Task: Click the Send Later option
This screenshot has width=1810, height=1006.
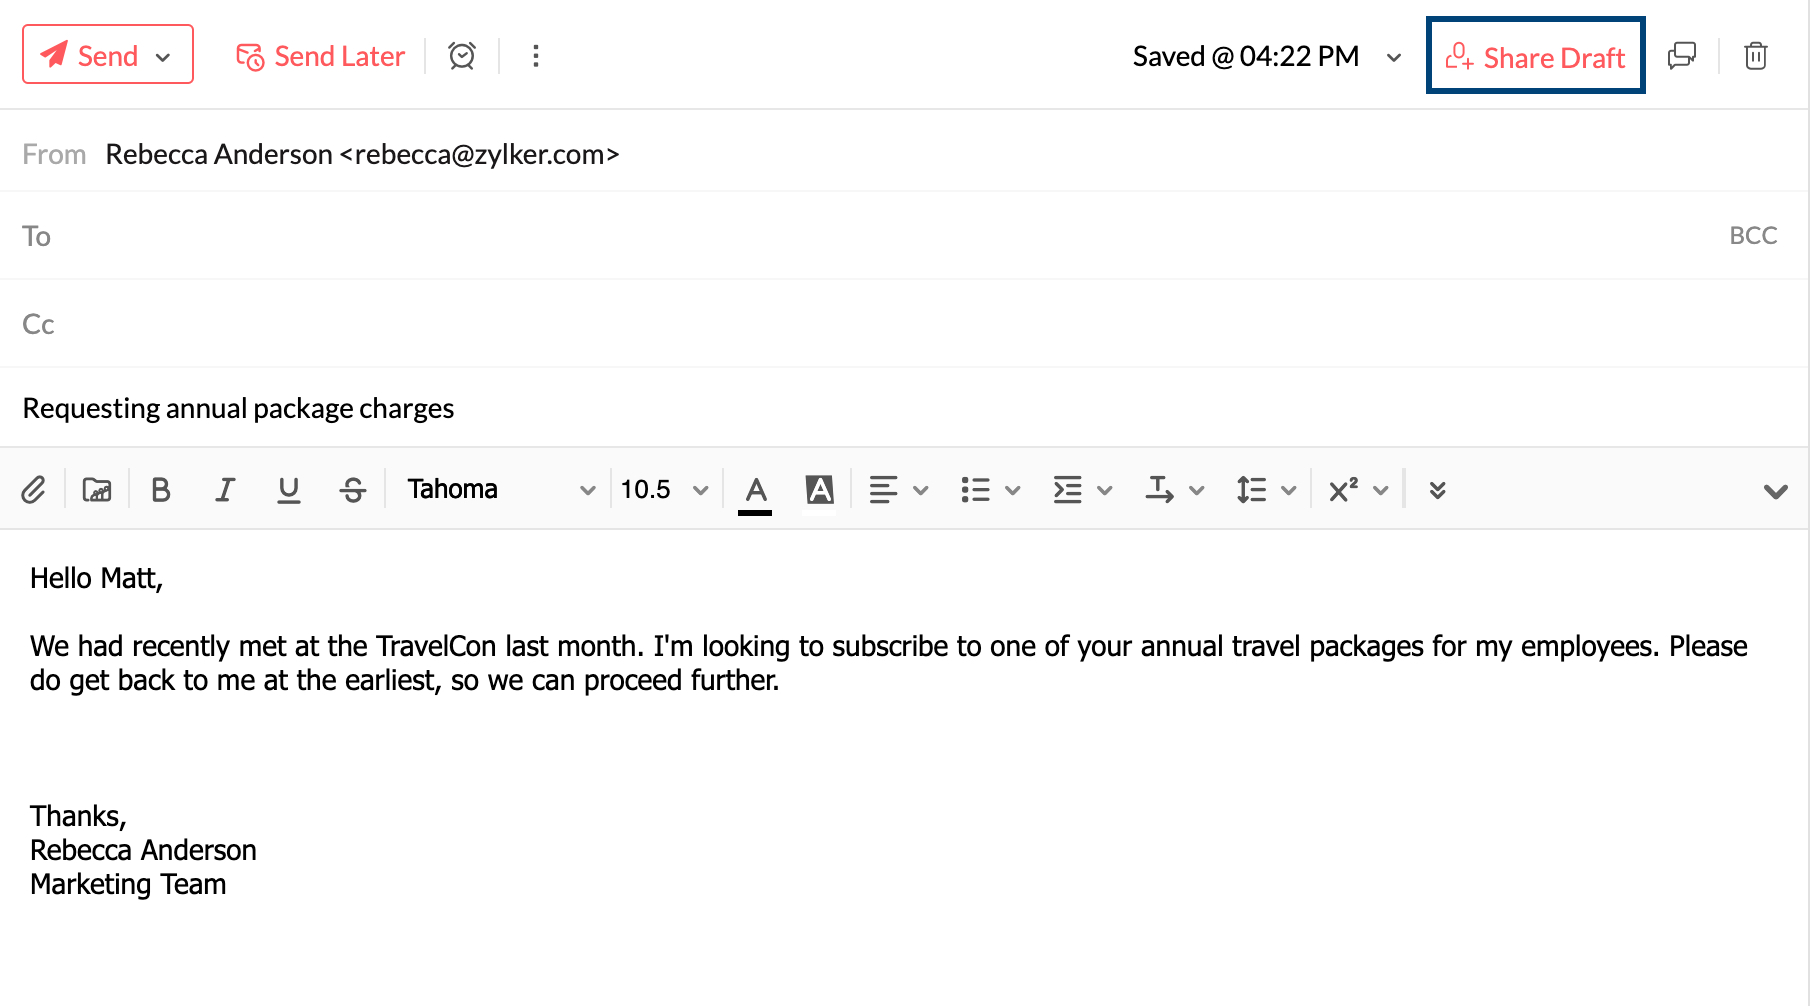Action: coord(320,56)
